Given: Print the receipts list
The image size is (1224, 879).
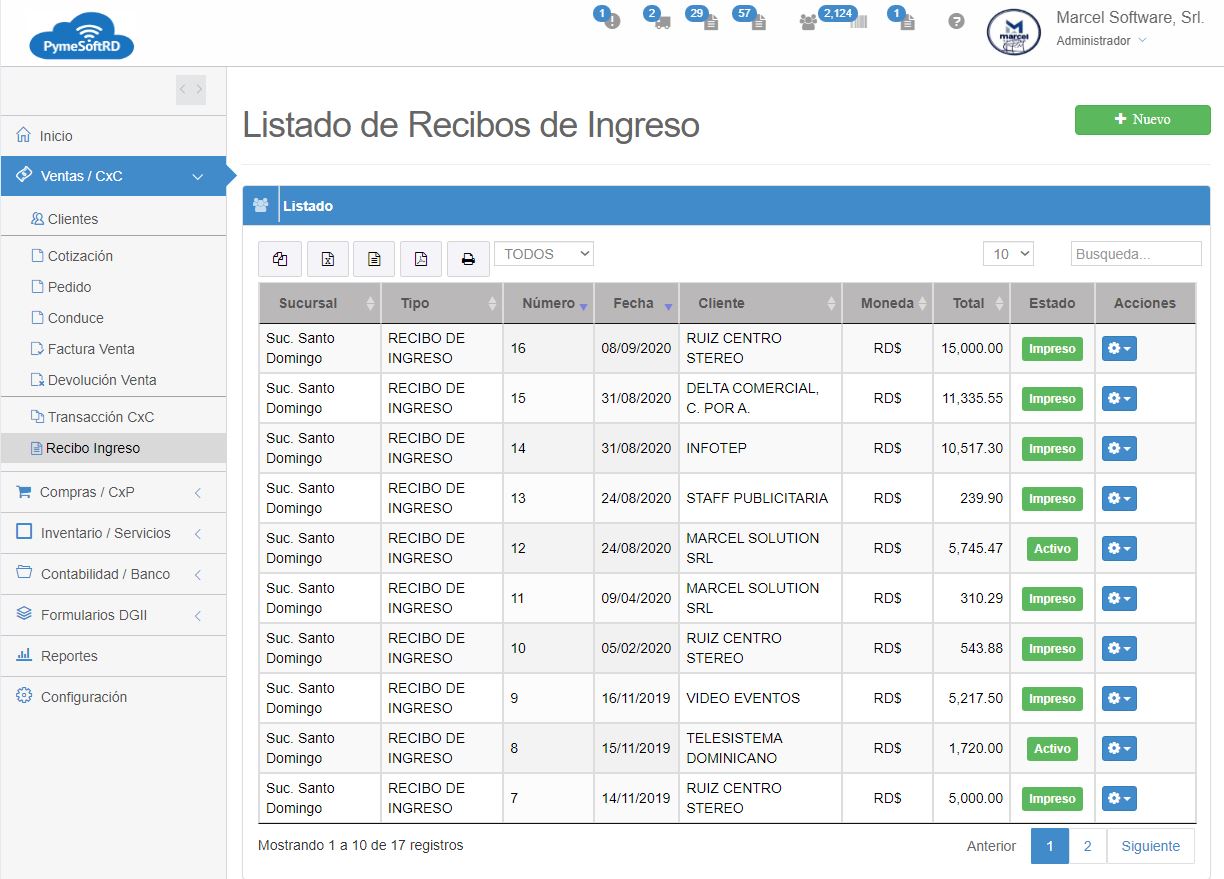Looking at the screenshot, I should (467, 259).
